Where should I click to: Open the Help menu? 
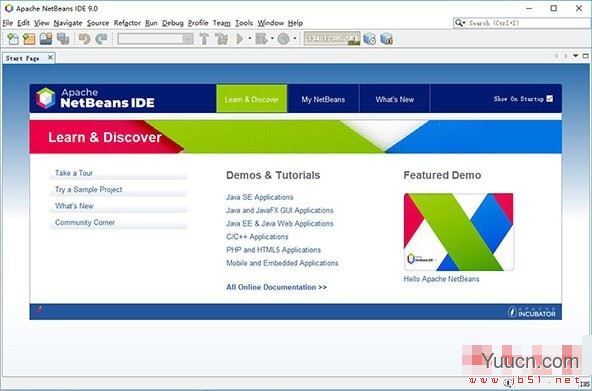click(295, 23)
